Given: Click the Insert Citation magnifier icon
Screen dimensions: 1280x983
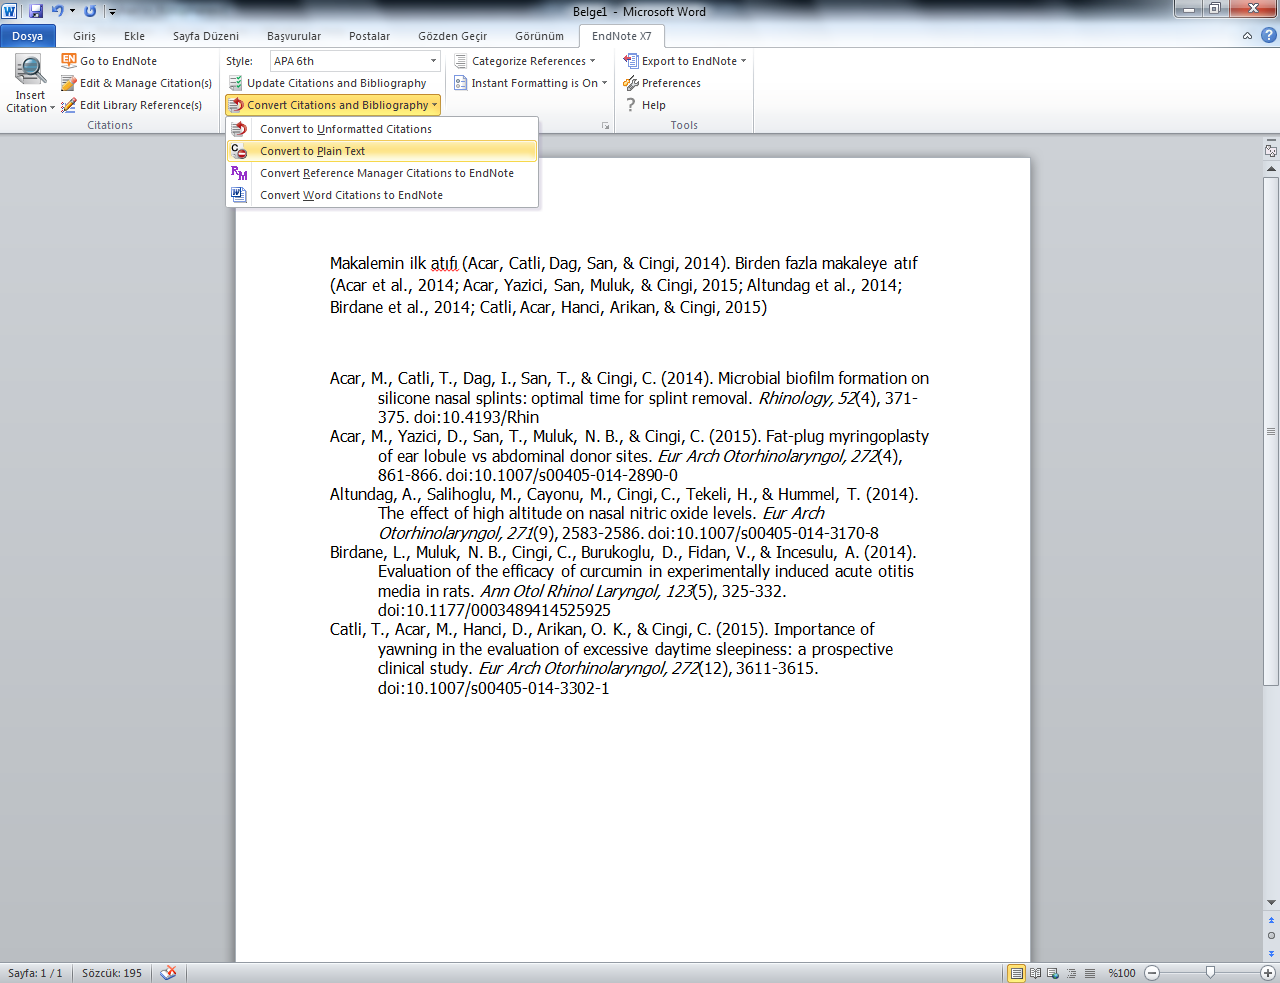Looking at the screenshot, I should point(30,70).
